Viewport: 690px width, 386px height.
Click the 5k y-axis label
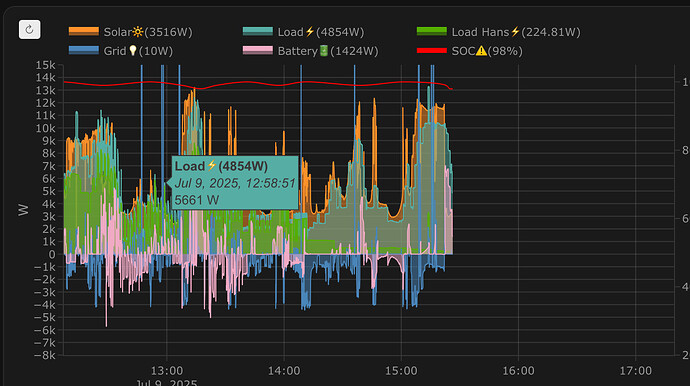pos(49,191)
